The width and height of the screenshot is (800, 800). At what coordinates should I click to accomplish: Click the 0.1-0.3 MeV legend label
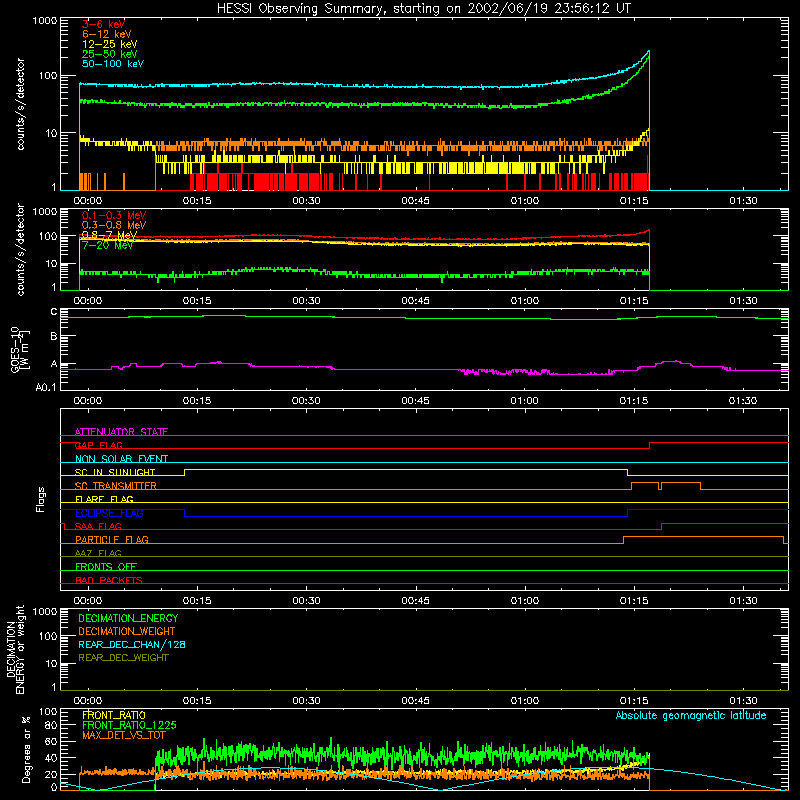(x=114, y=215)
